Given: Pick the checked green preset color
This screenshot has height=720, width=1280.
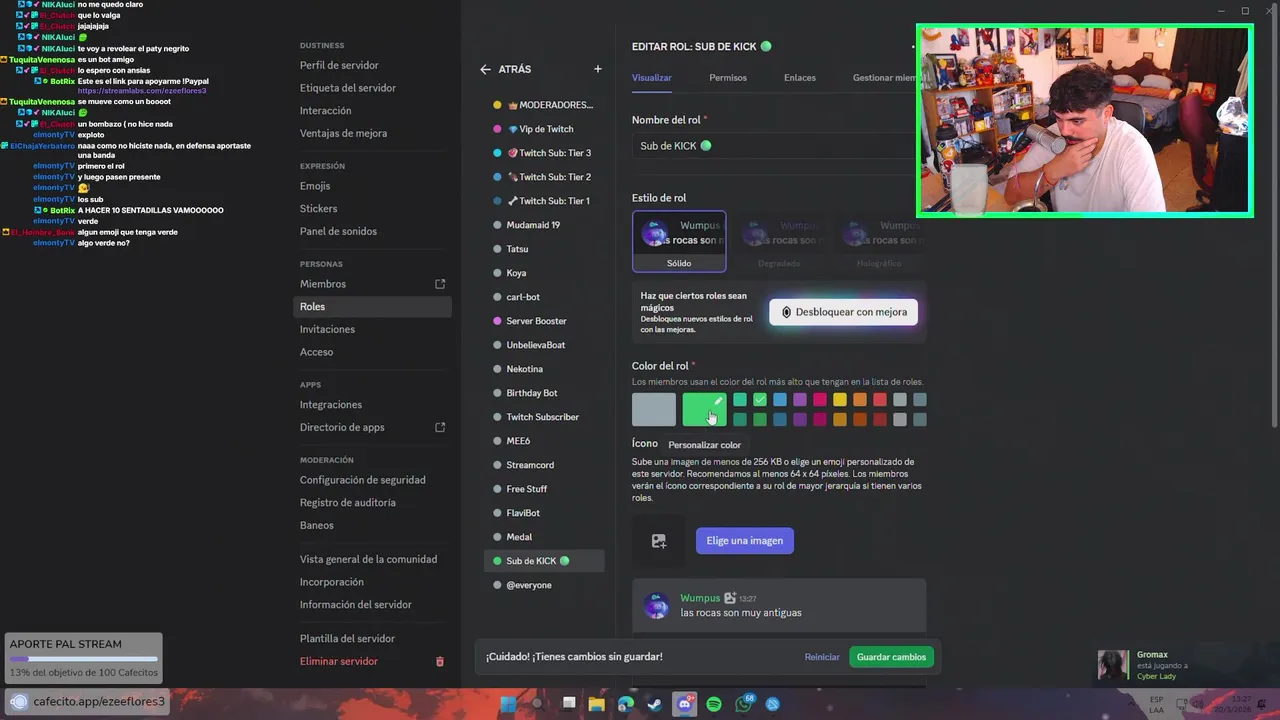Looking at the screenshot, I should coord(760,400).
